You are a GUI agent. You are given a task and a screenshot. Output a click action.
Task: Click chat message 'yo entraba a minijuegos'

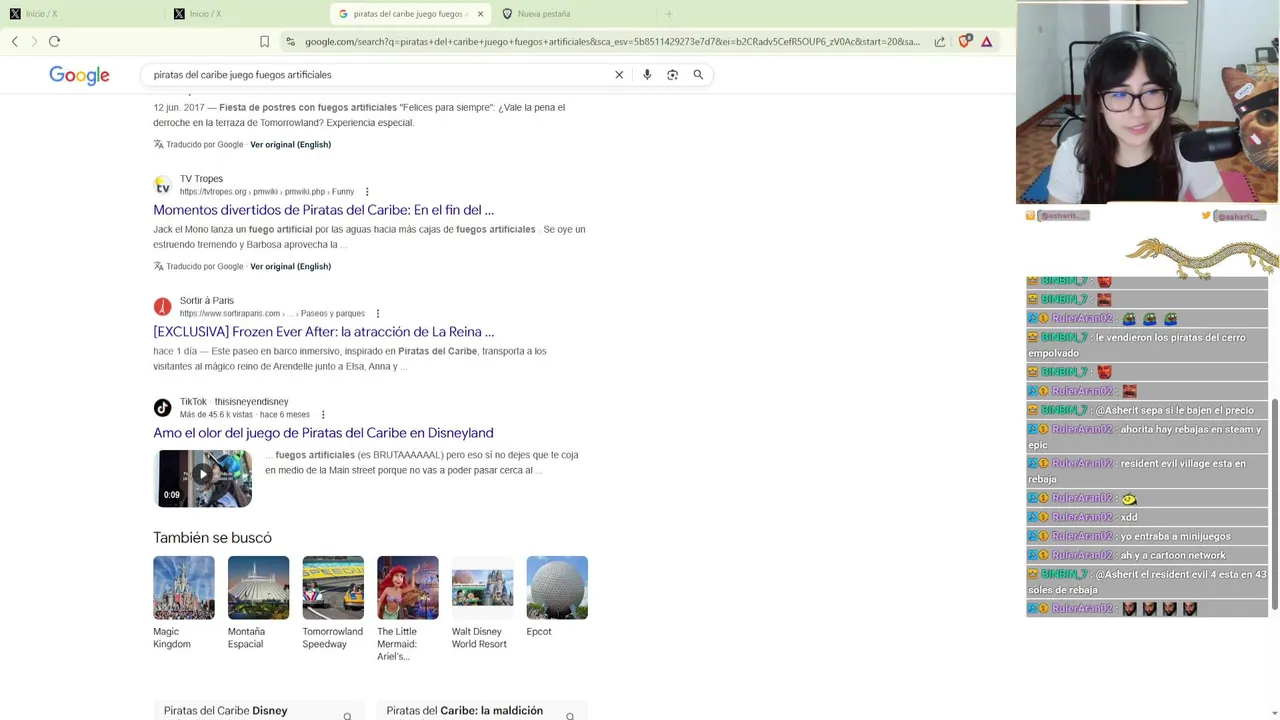coord(1147,536)
